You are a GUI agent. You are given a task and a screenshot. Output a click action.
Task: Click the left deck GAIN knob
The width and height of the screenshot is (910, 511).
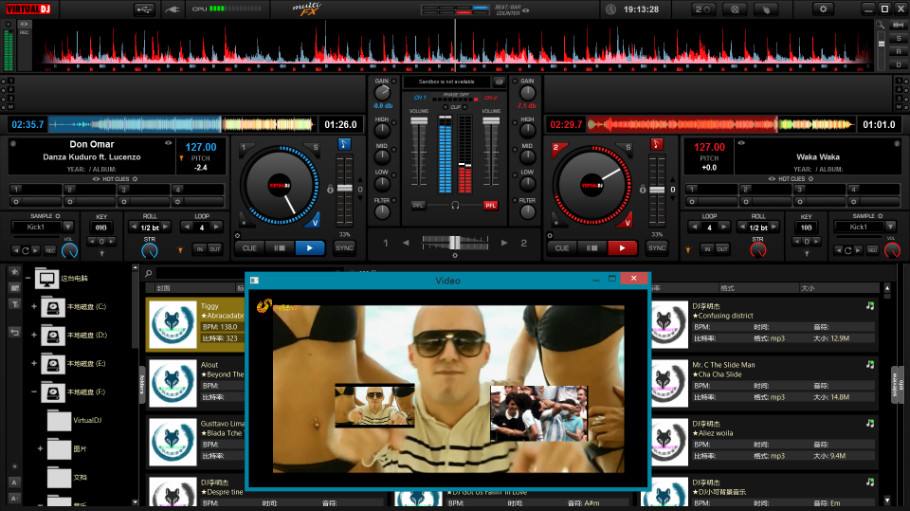[x=382, y=92]
